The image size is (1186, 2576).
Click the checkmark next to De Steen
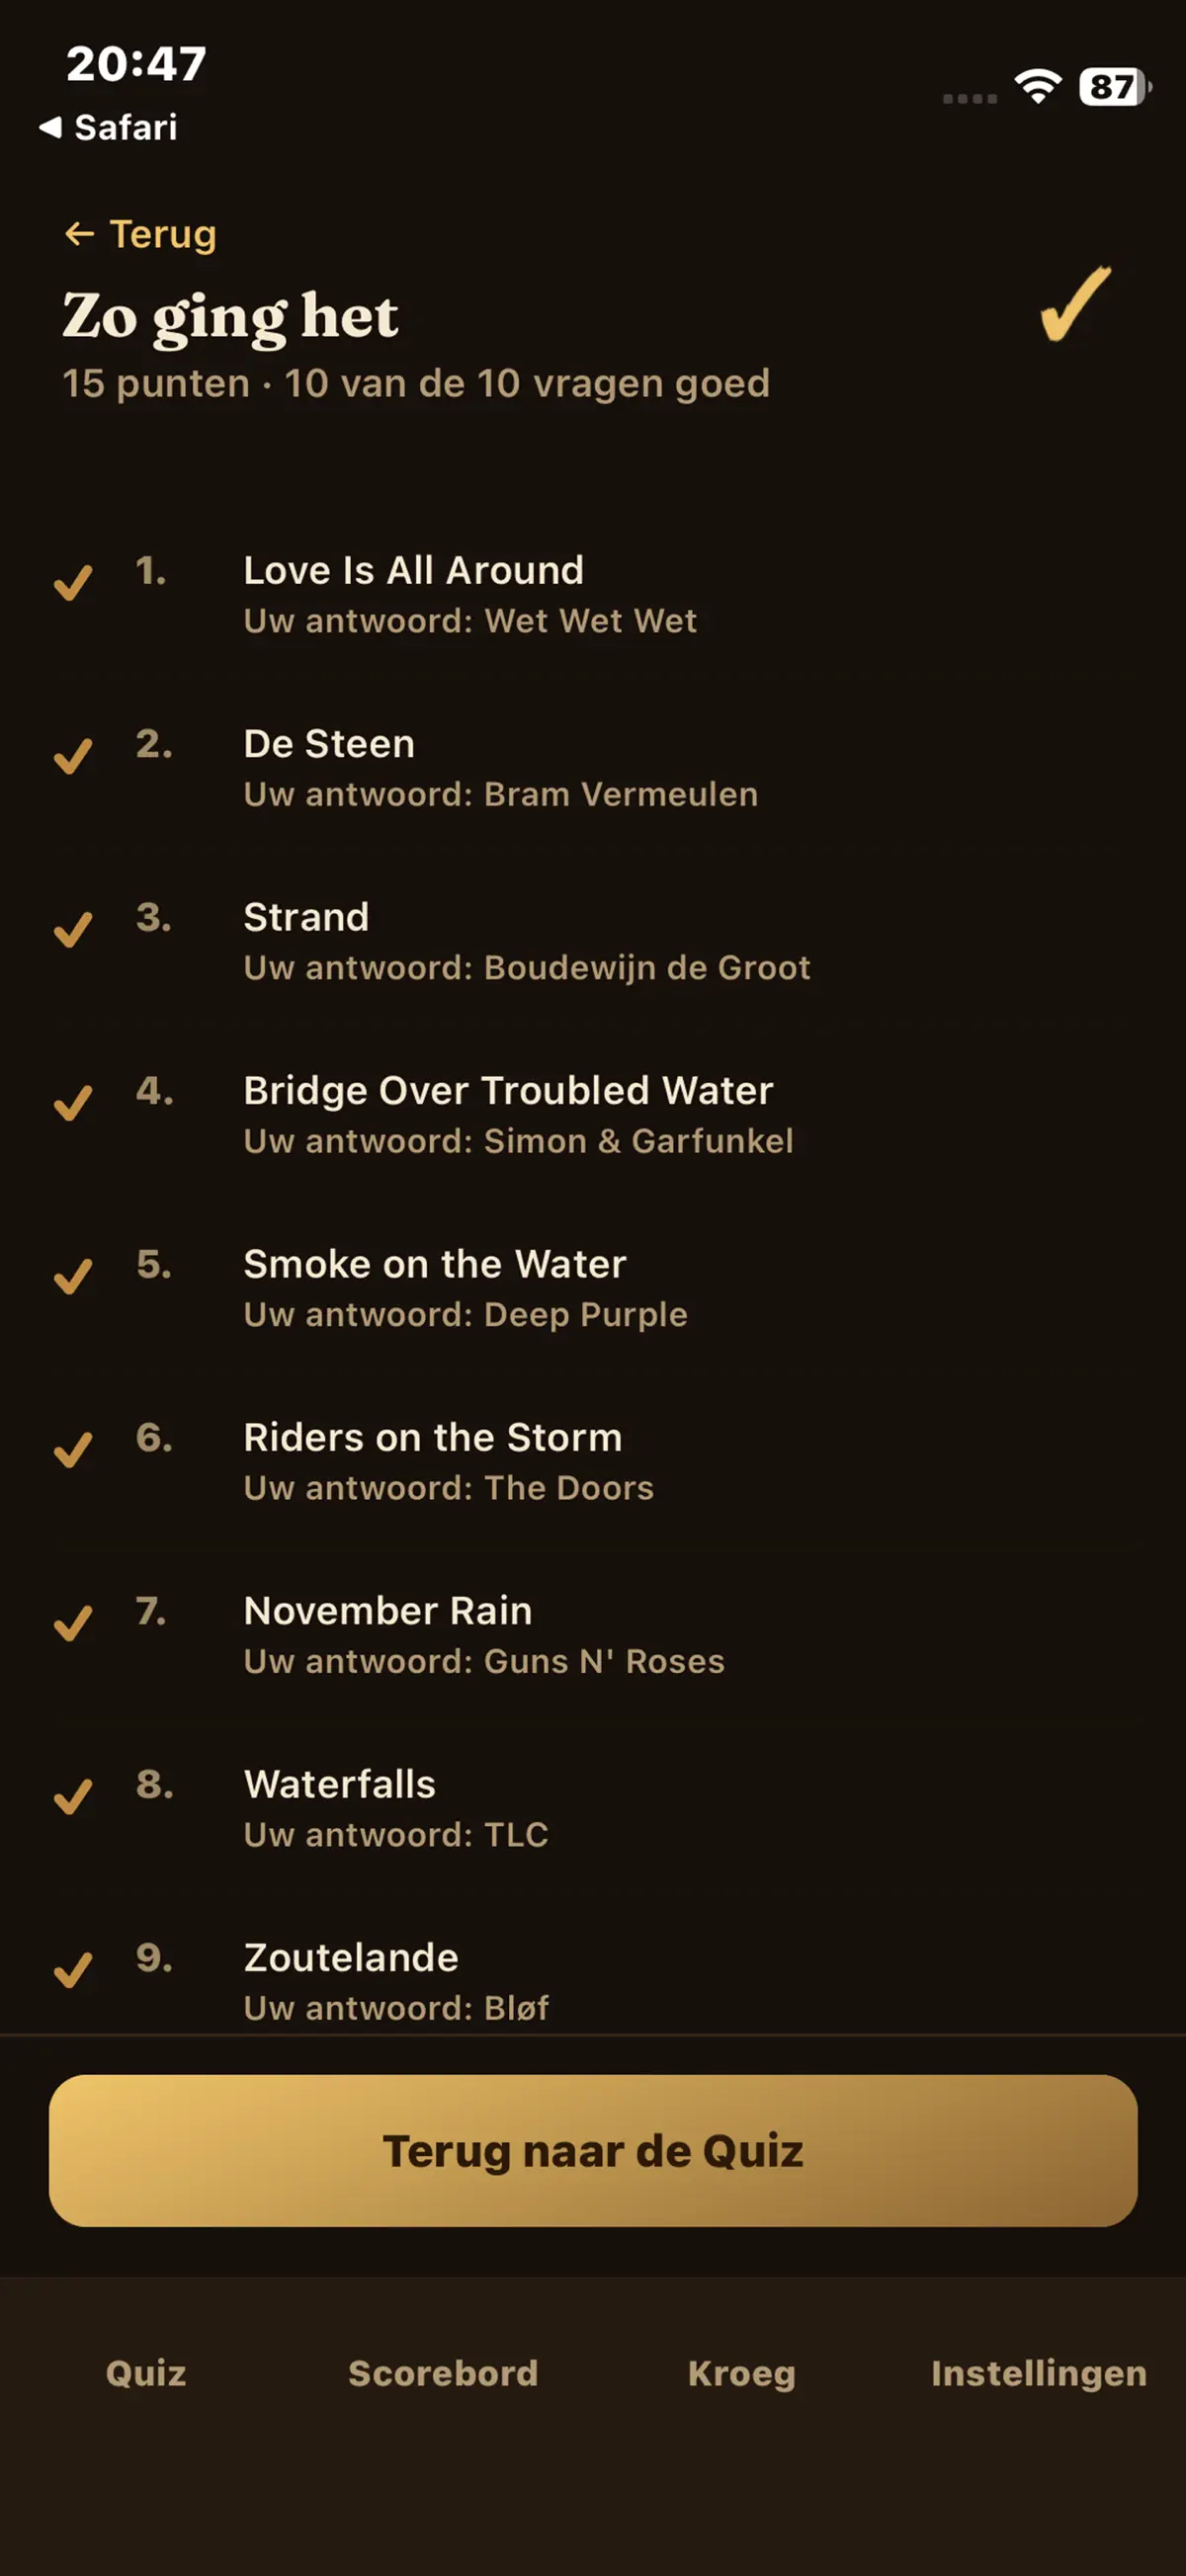73,756
